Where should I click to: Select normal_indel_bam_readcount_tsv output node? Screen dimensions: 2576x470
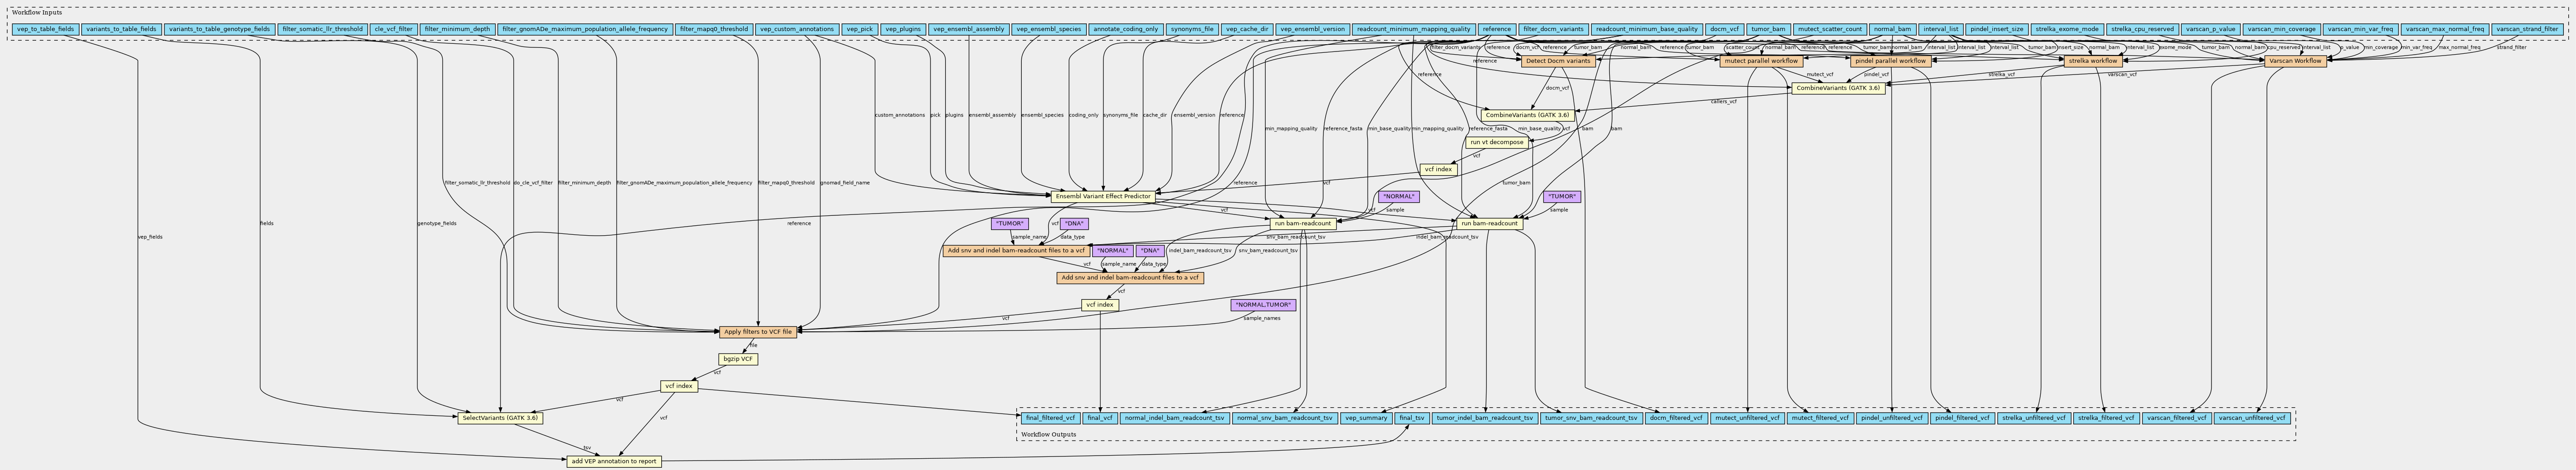(1175, 417)
